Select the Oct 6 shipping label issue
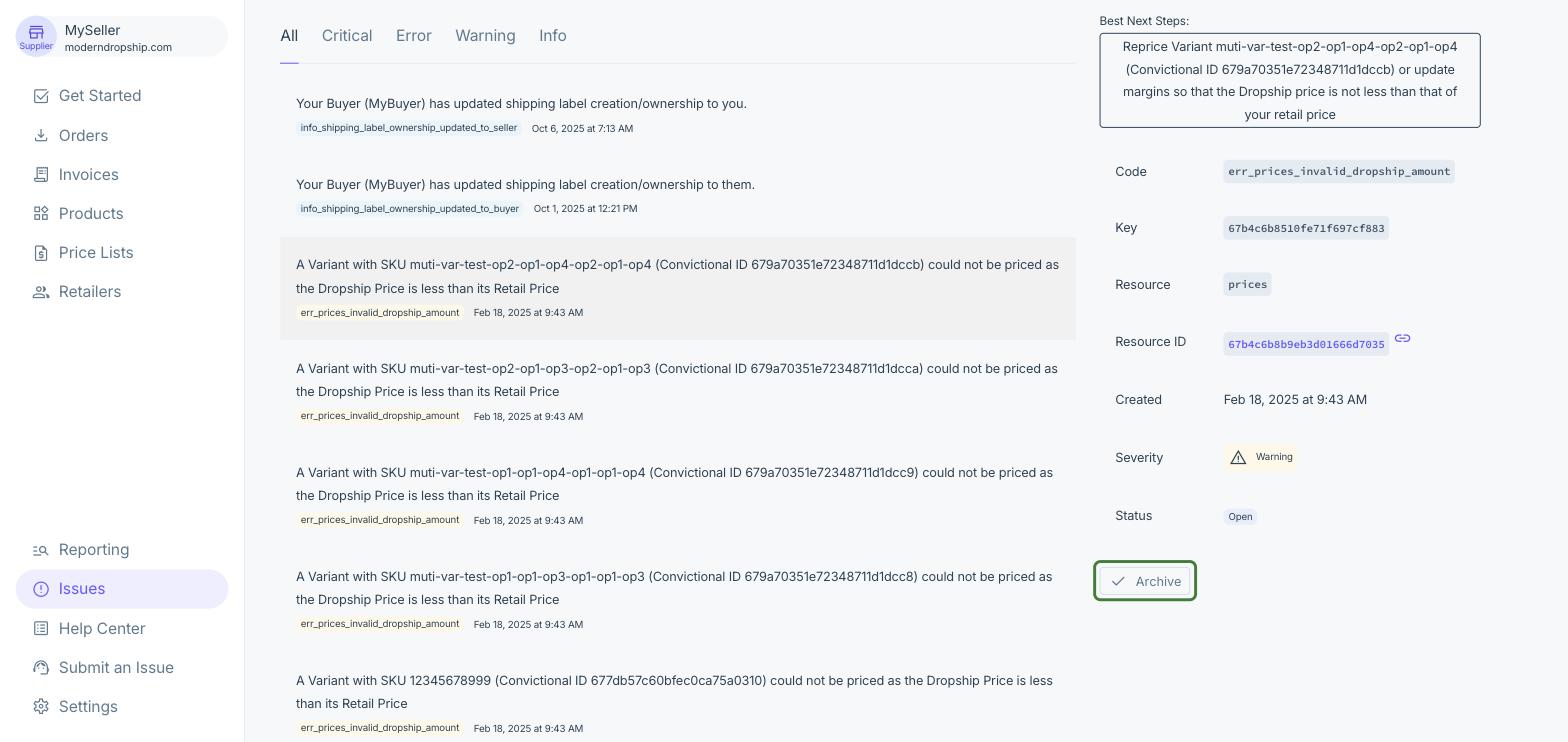 pos(521,104)
